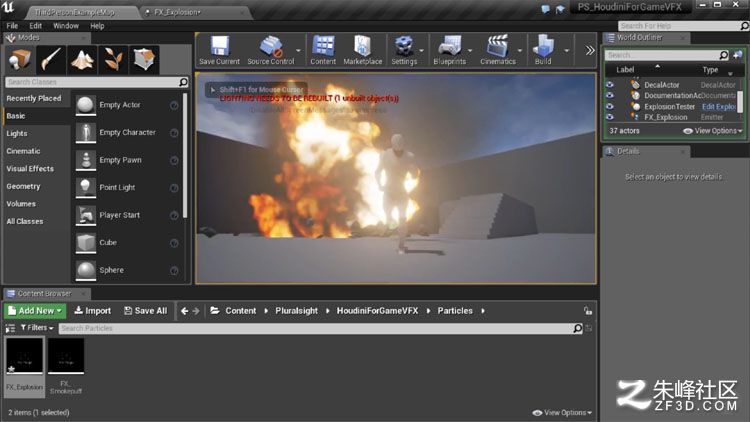Toggle visibility of ExplosionTester
This screenshot has height=422, width=750.
point(609,106)
